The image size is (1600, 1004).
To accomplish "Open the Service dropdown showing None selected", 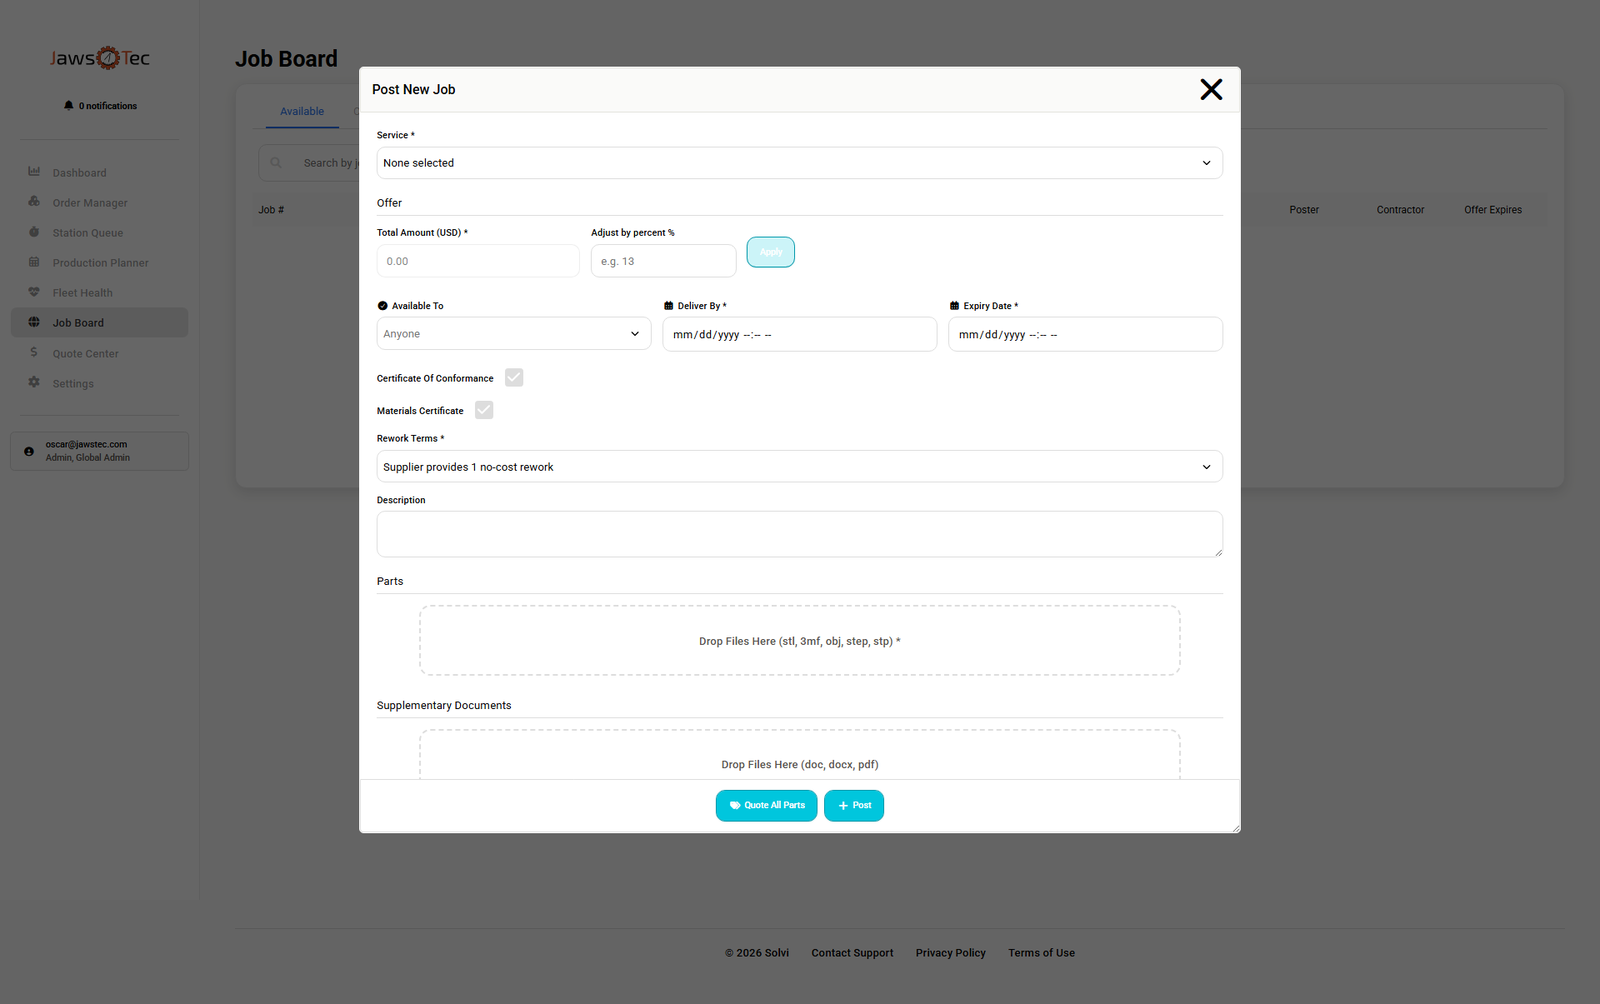I will (800, 163).
